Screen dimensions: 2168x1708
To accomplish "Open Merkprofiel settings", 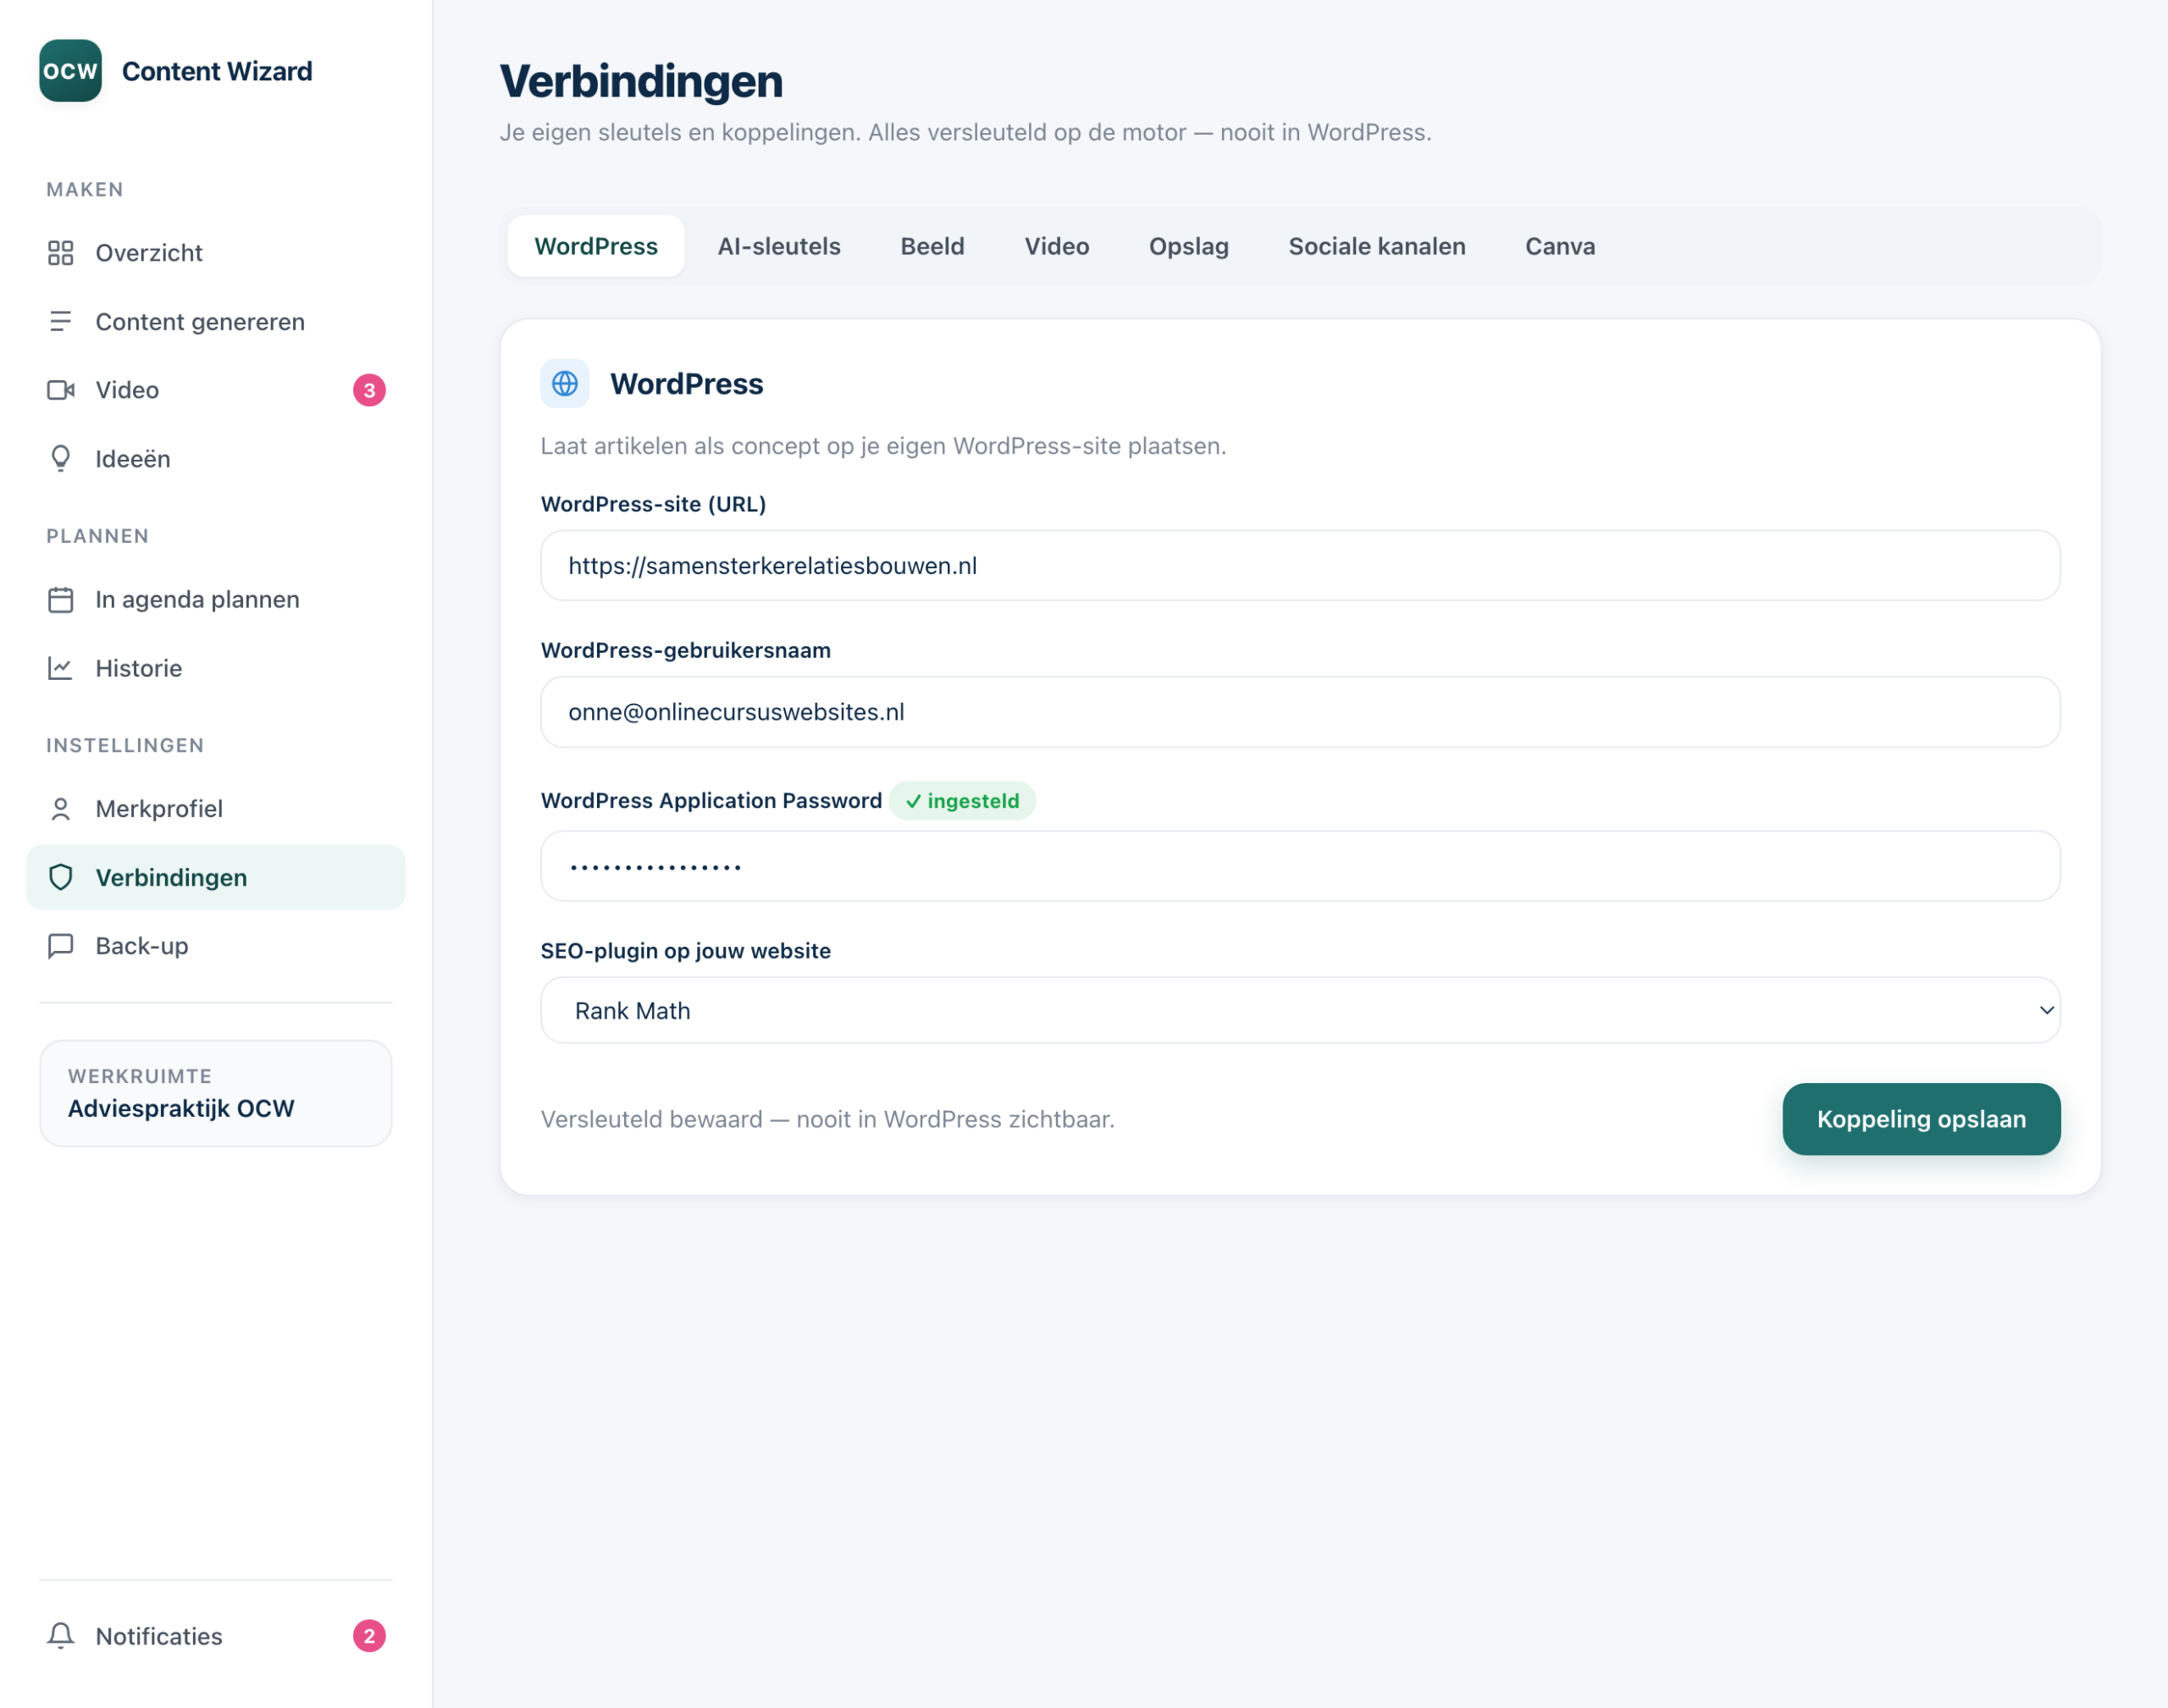I will (x=216, y=808).
